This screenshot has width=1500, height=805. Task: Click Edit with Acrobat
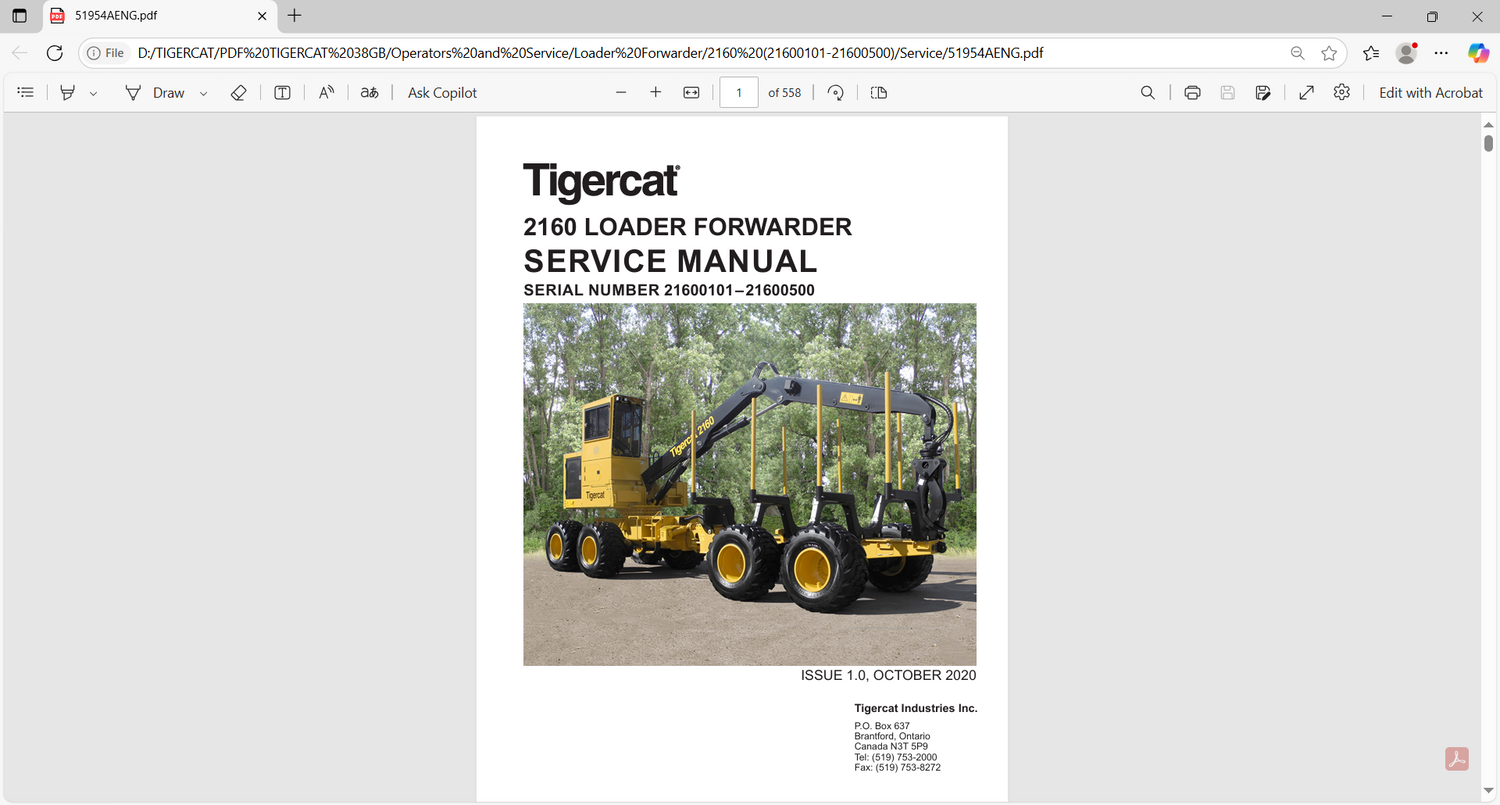coord(1431,92)
